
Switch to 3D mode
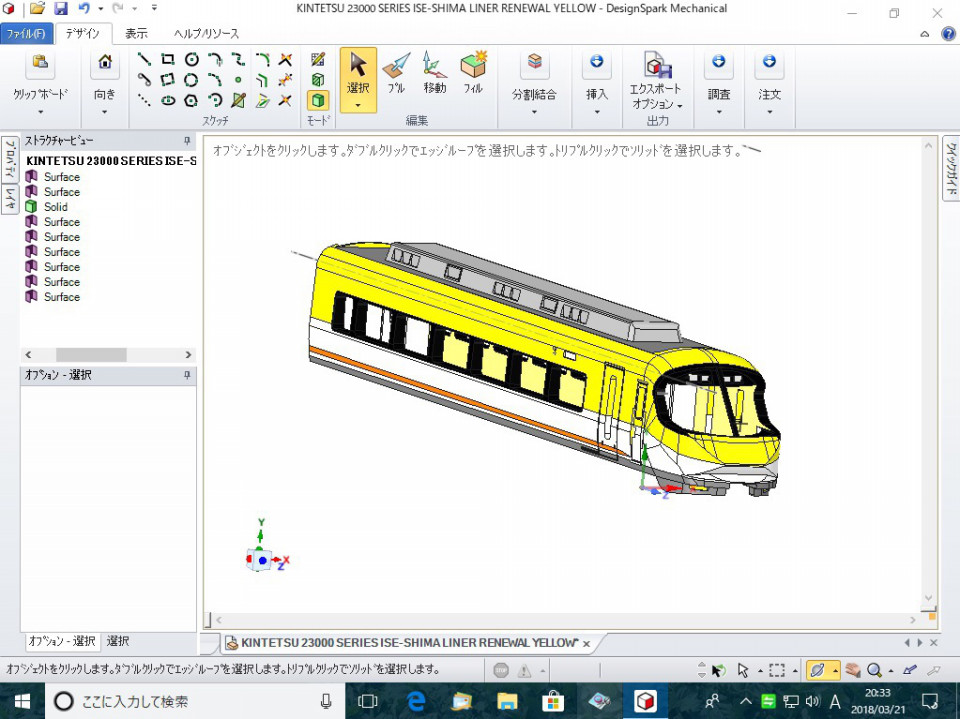tap(318, 100)
